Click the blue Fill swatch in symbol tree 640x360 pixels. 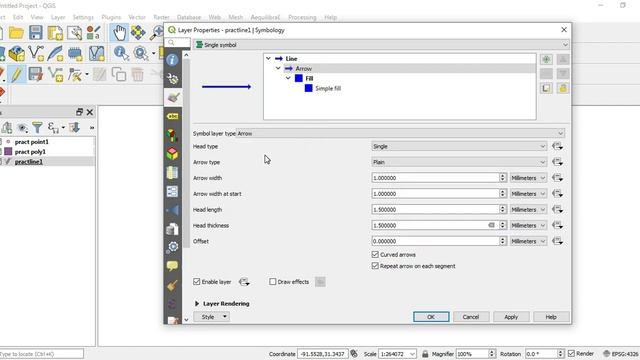[299, 78]
